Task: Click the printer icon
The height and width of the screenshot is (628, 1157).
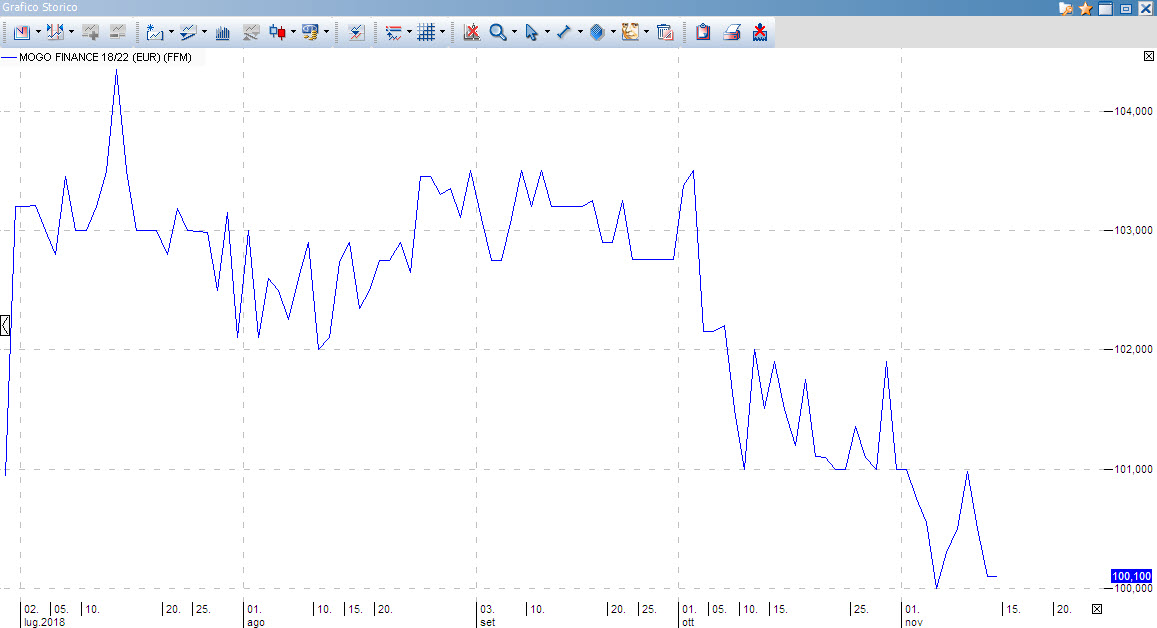Action: (x=731, y=32)
